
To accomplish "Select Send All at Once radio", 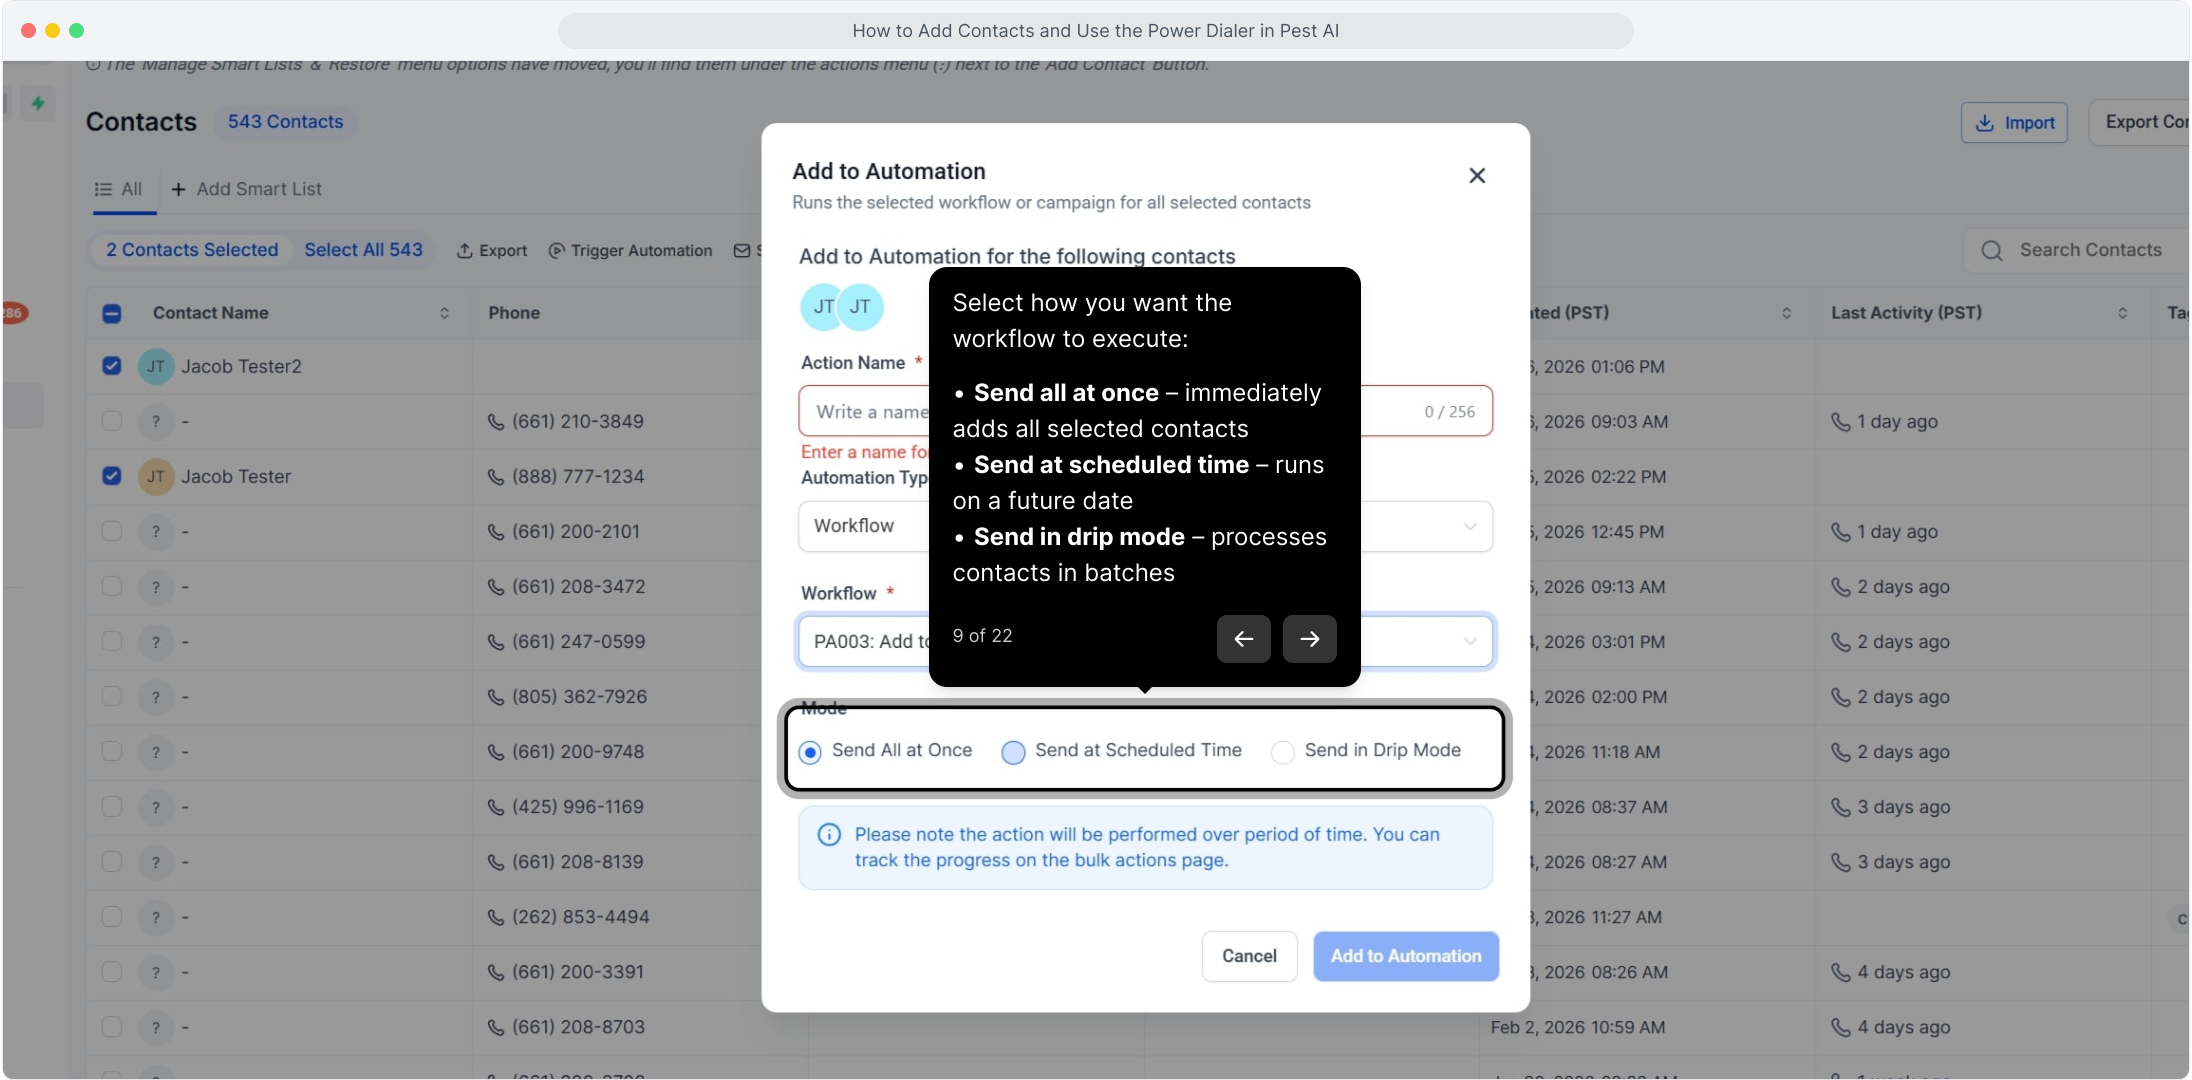I will [x=810, y=752].
